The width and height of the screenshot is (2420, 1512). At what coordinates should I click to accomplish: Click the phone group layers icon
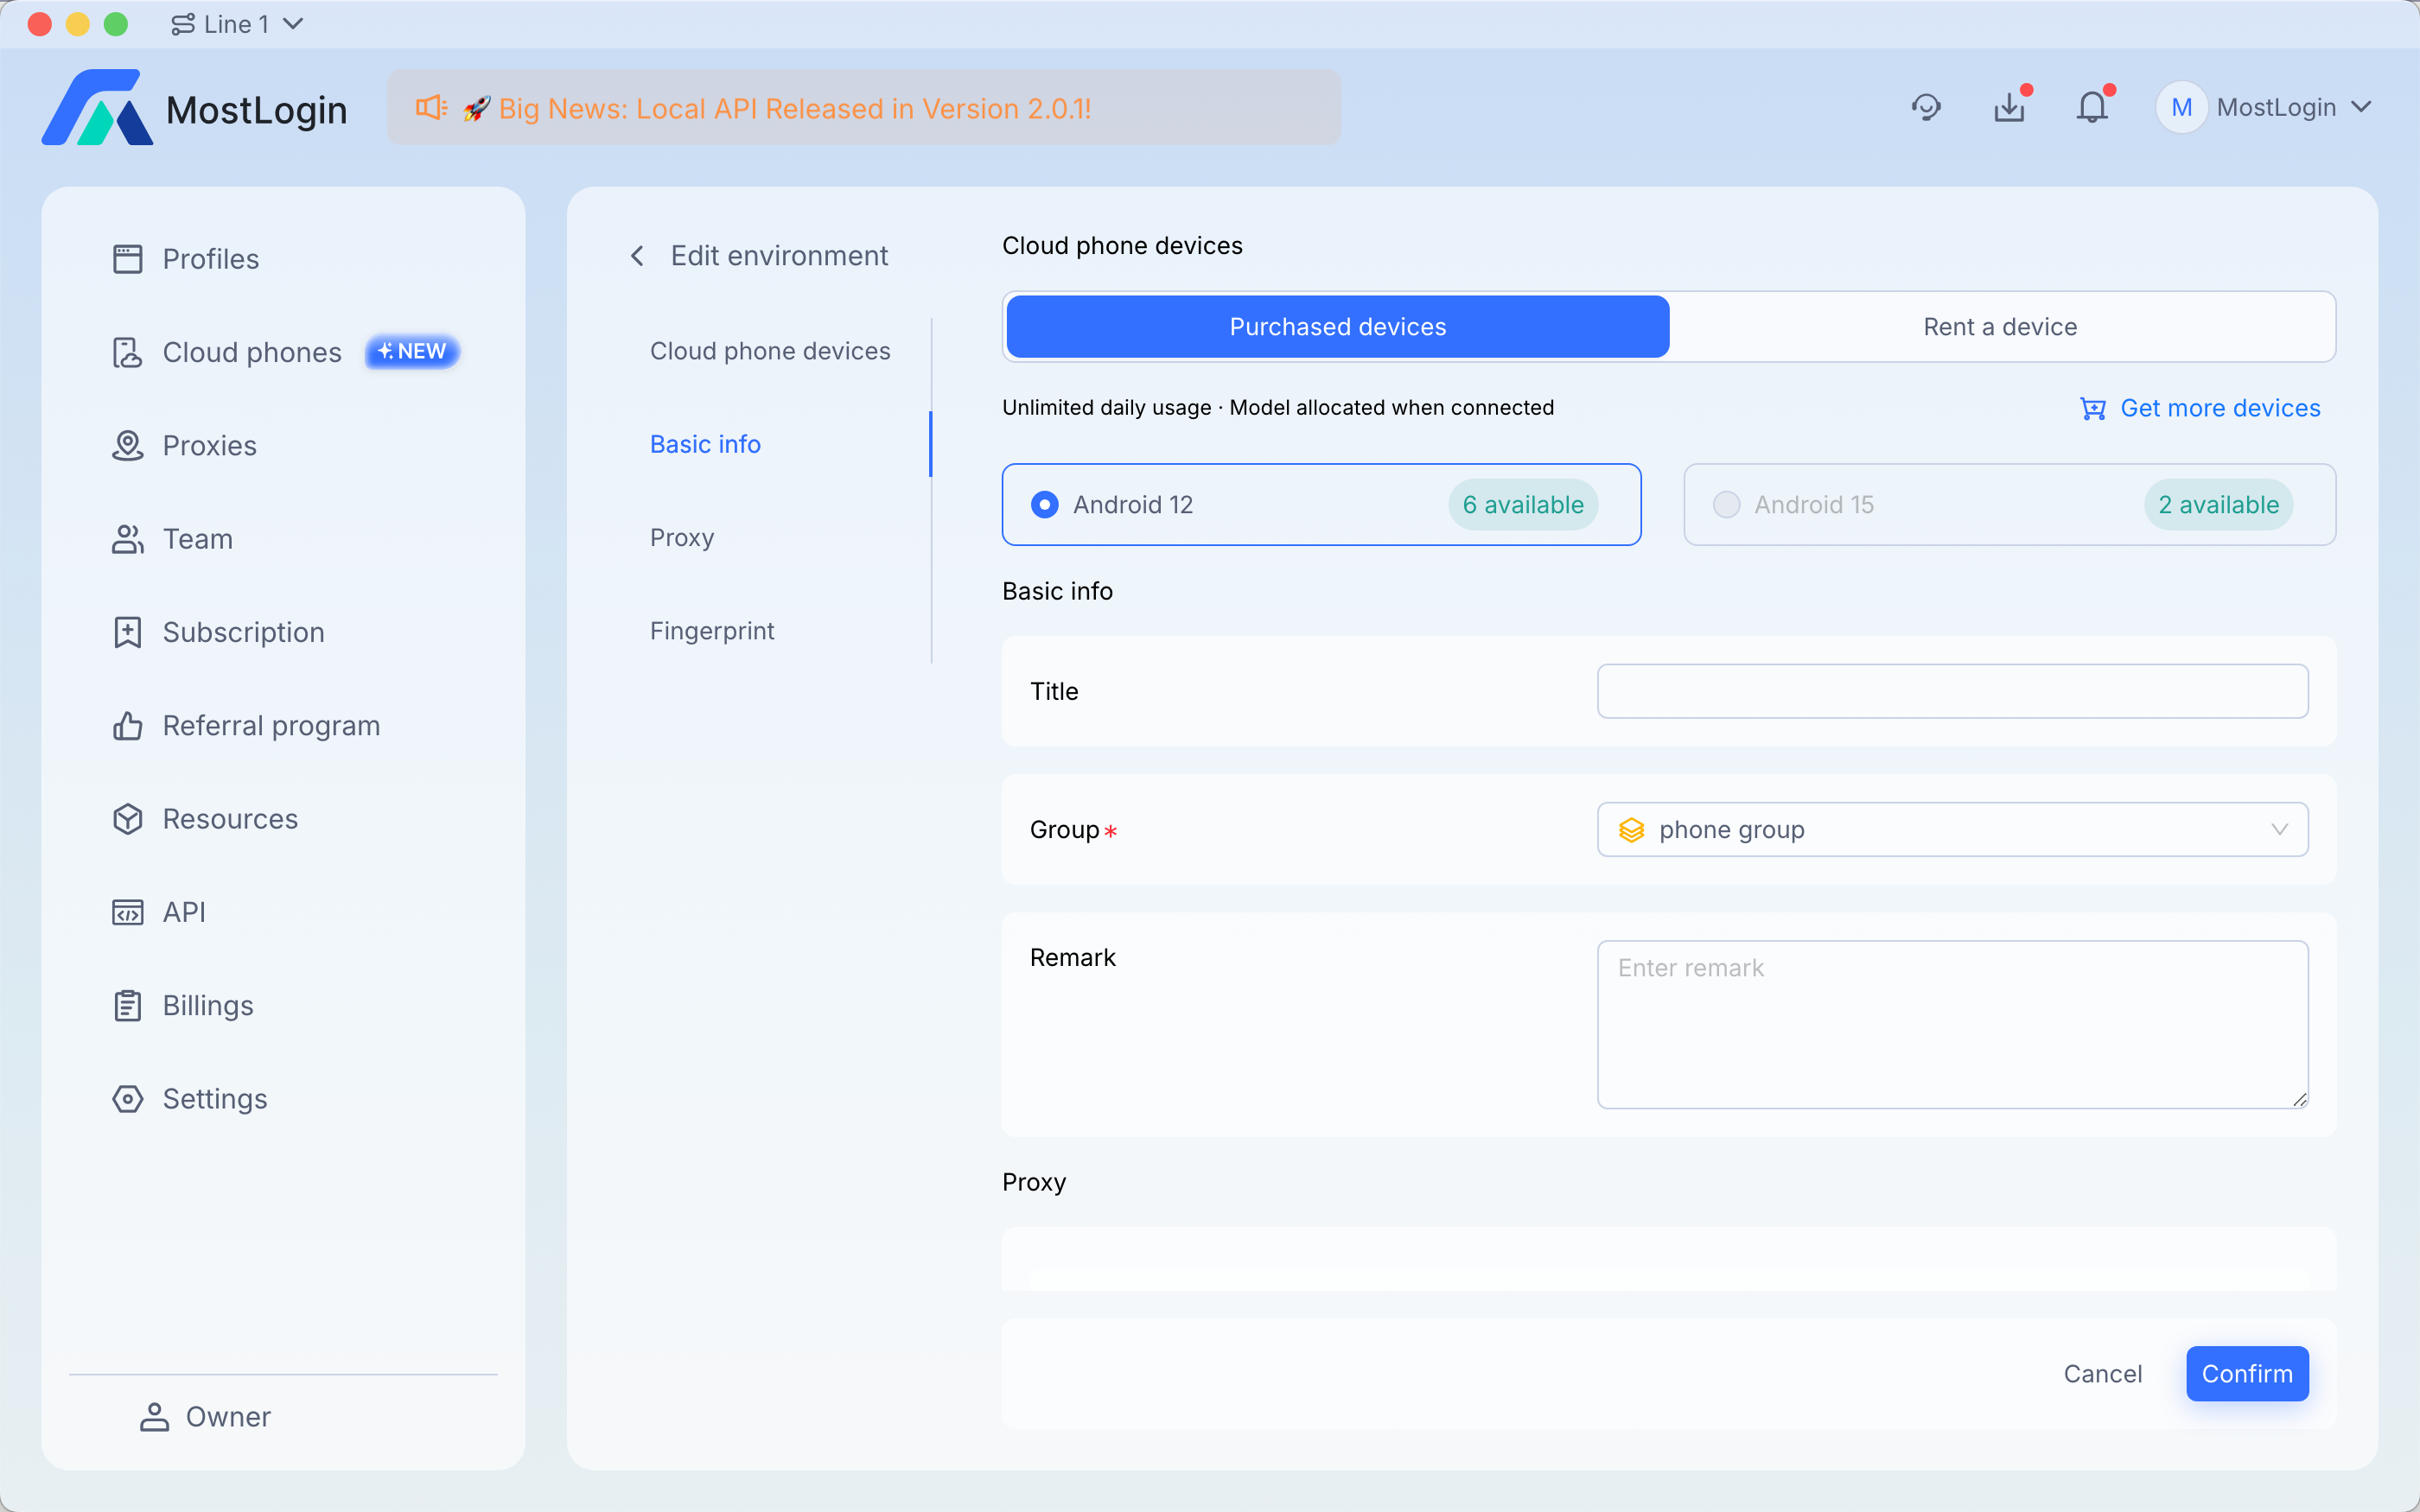(x=1631, y=830)
